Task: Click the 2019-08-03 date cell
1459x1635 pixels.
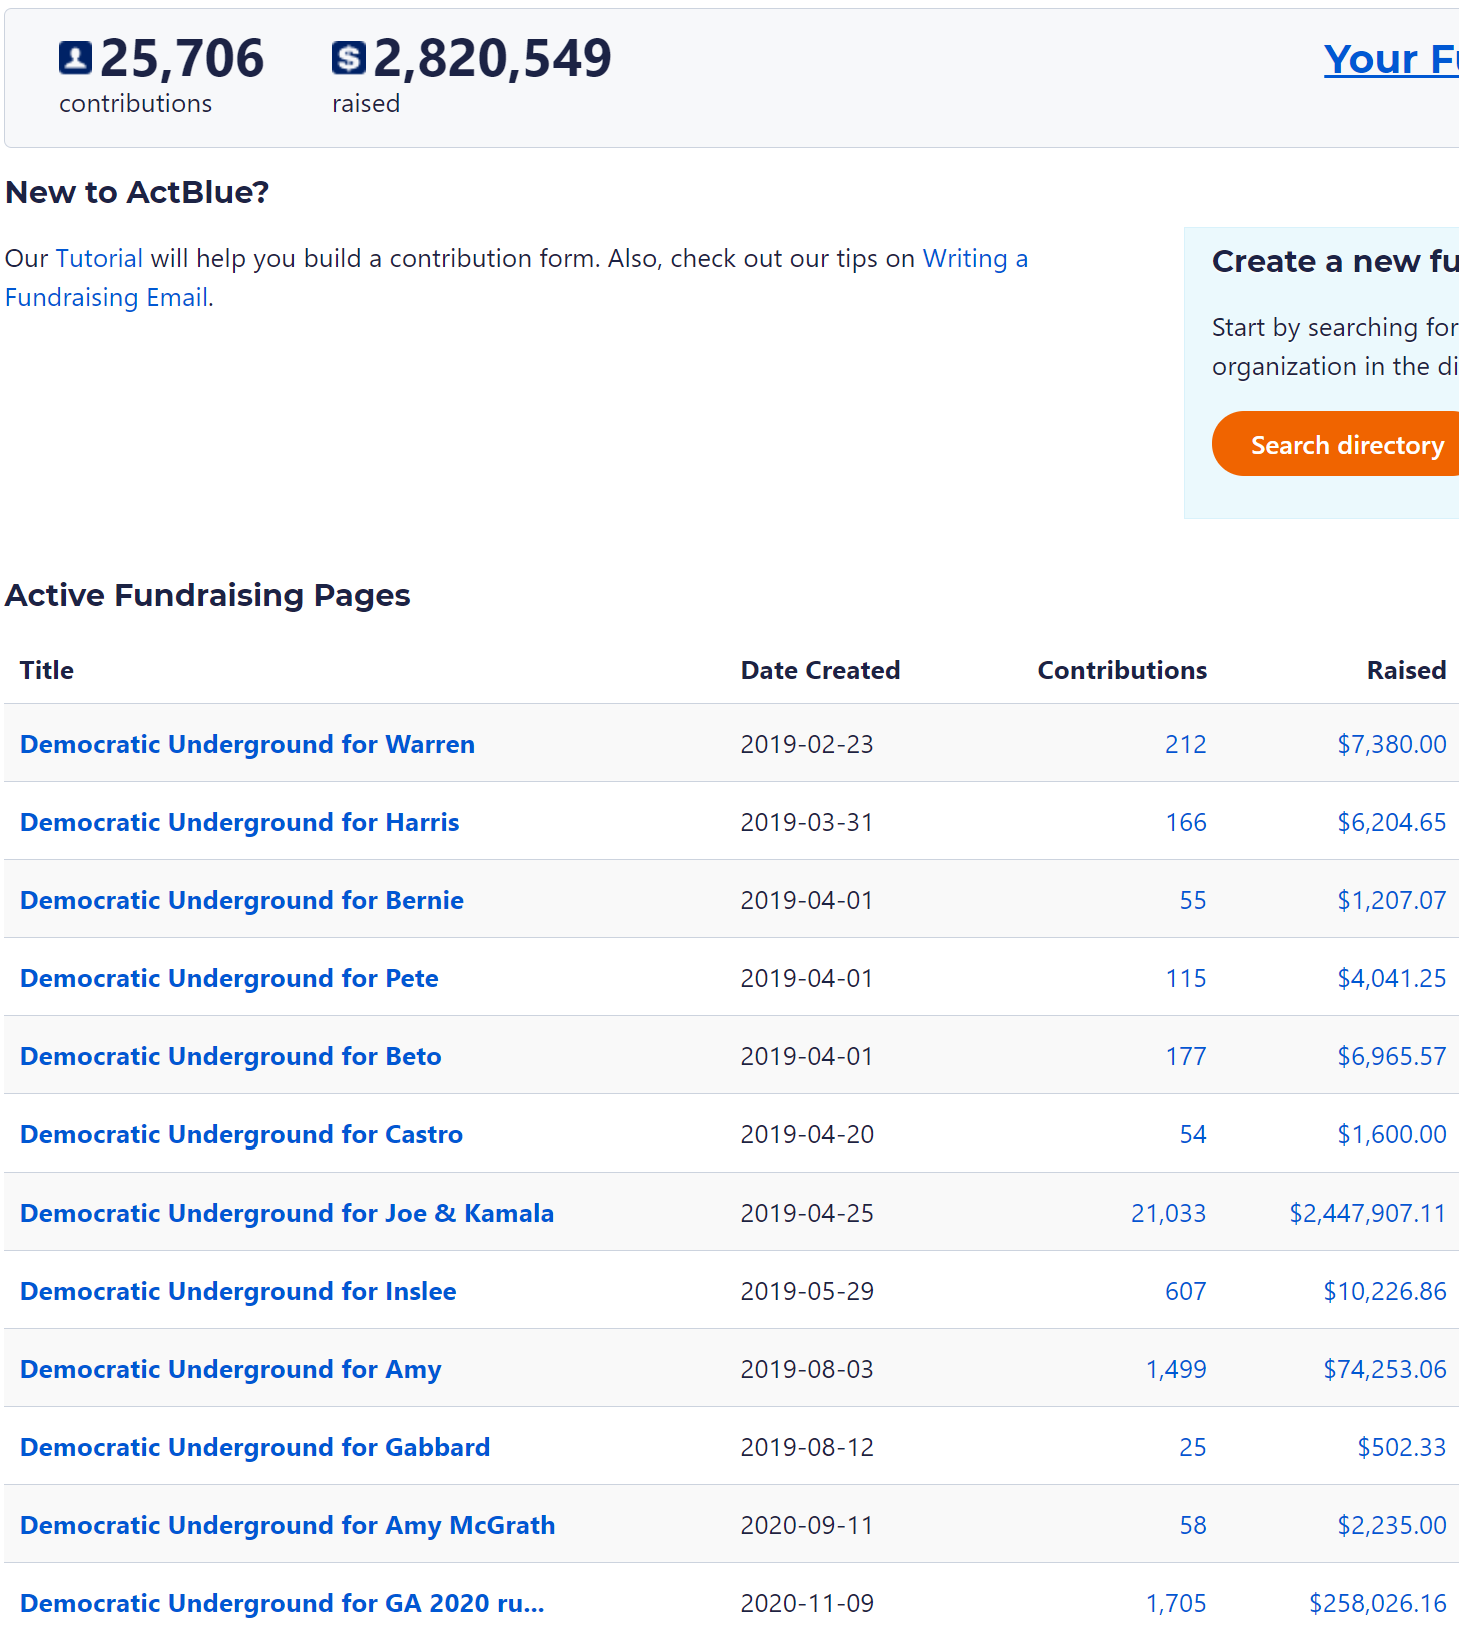Action: pos(807,1369)
